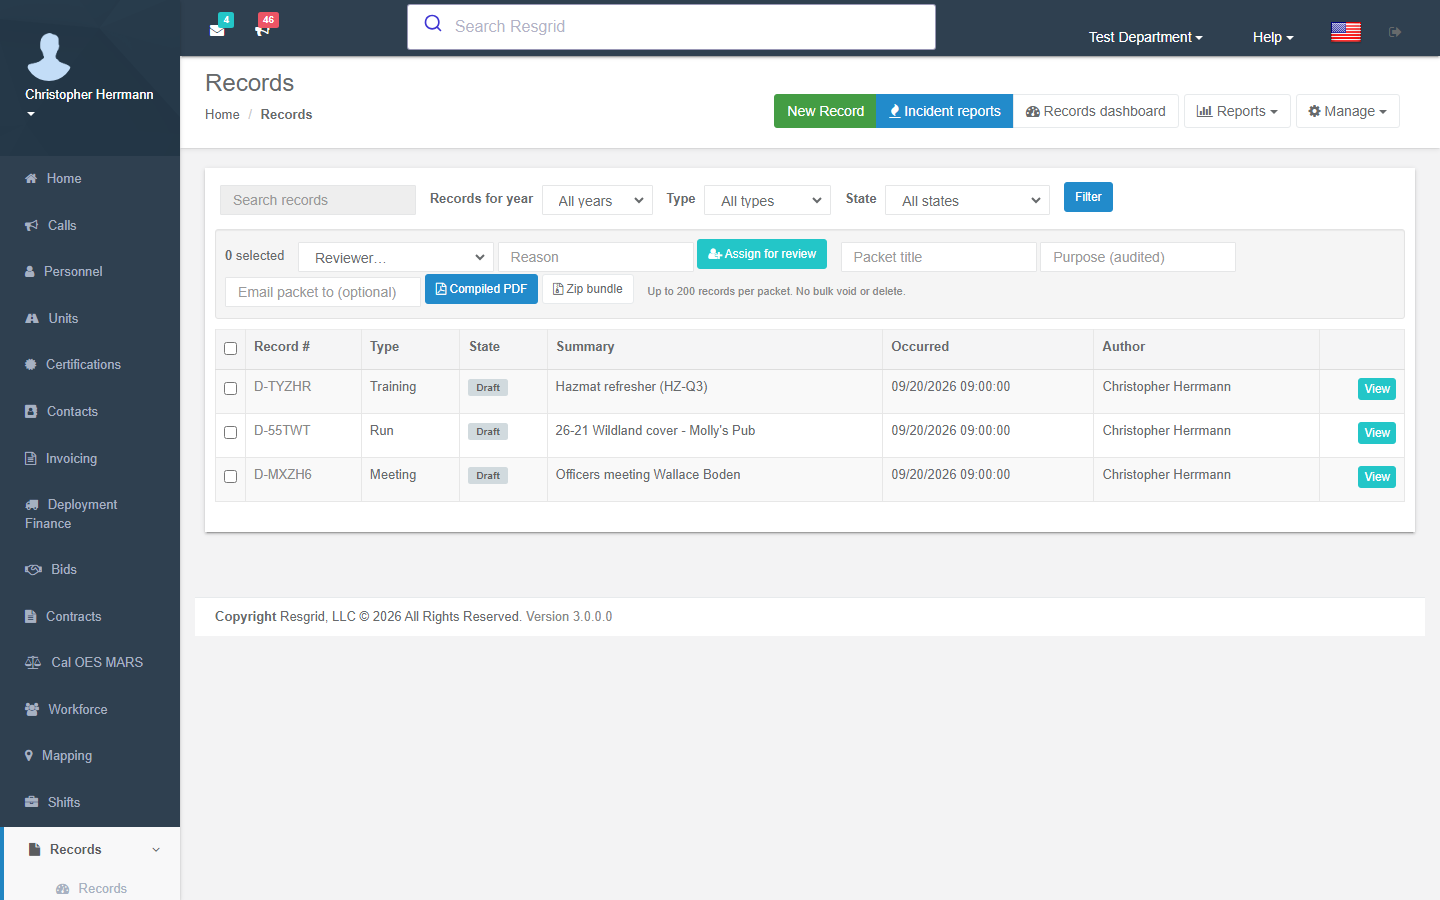Open the Type filter dropdown
Image resolution: width=1440 pixels, height=900 pixels.
(768, 200)
